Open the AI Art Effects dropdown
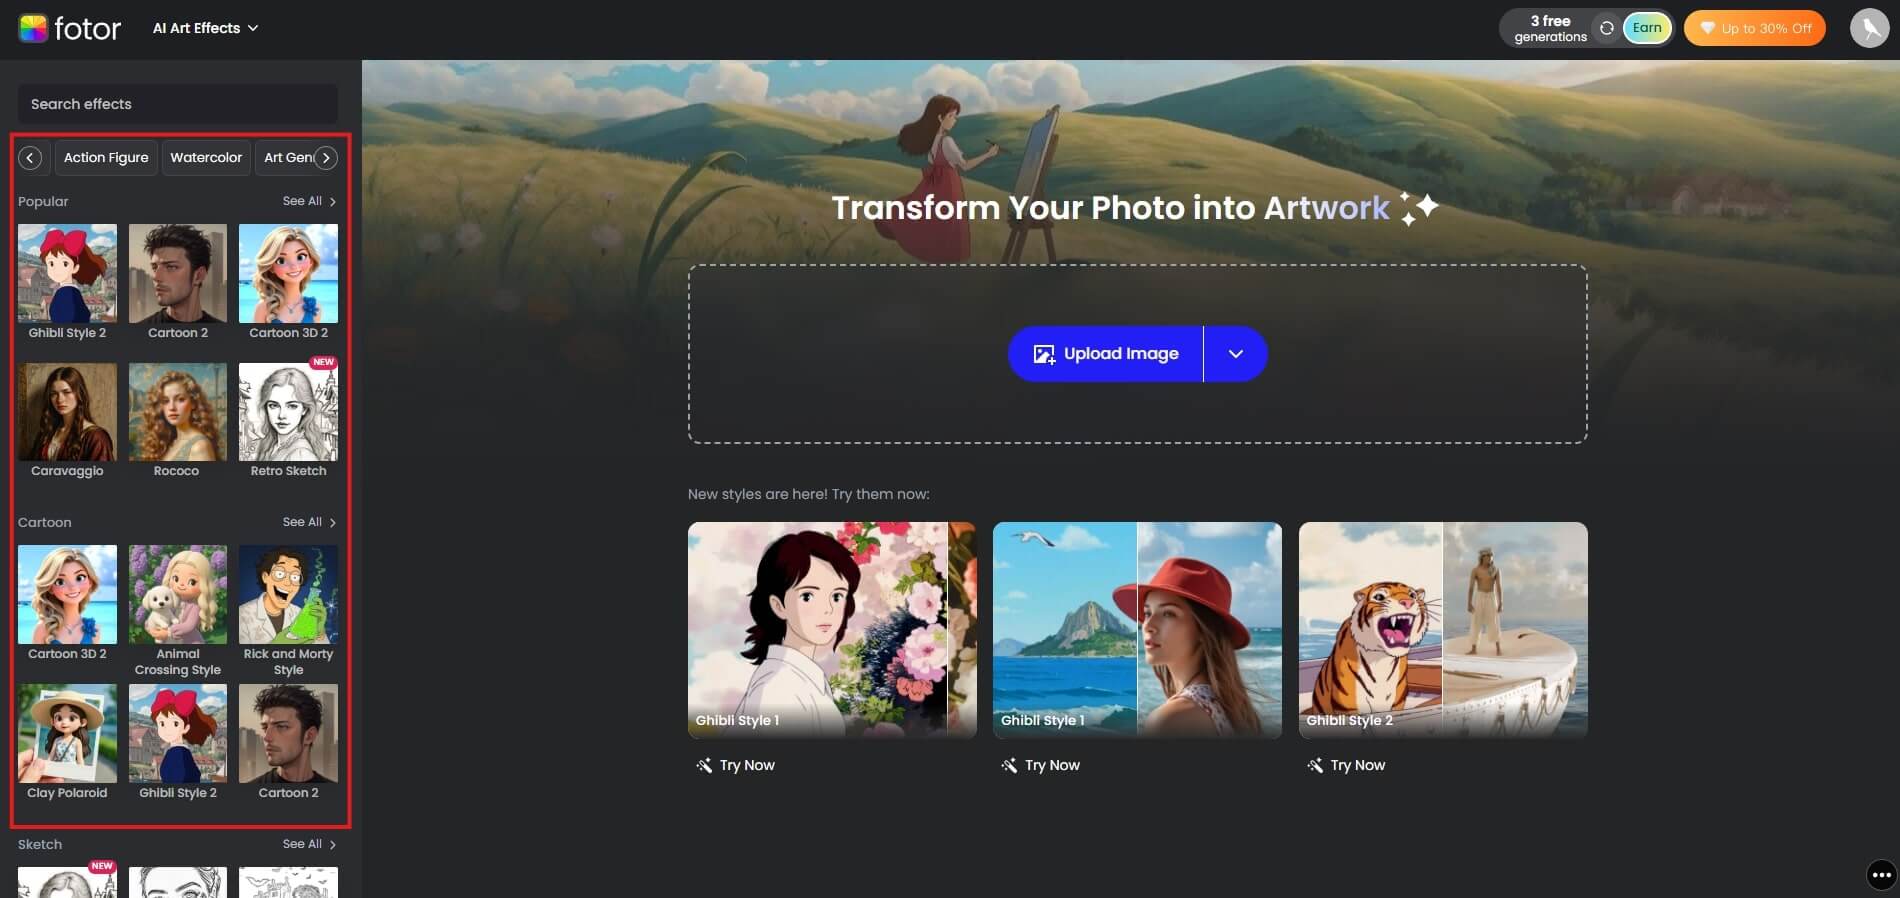 pyautogui.click(x=205, y=28)
